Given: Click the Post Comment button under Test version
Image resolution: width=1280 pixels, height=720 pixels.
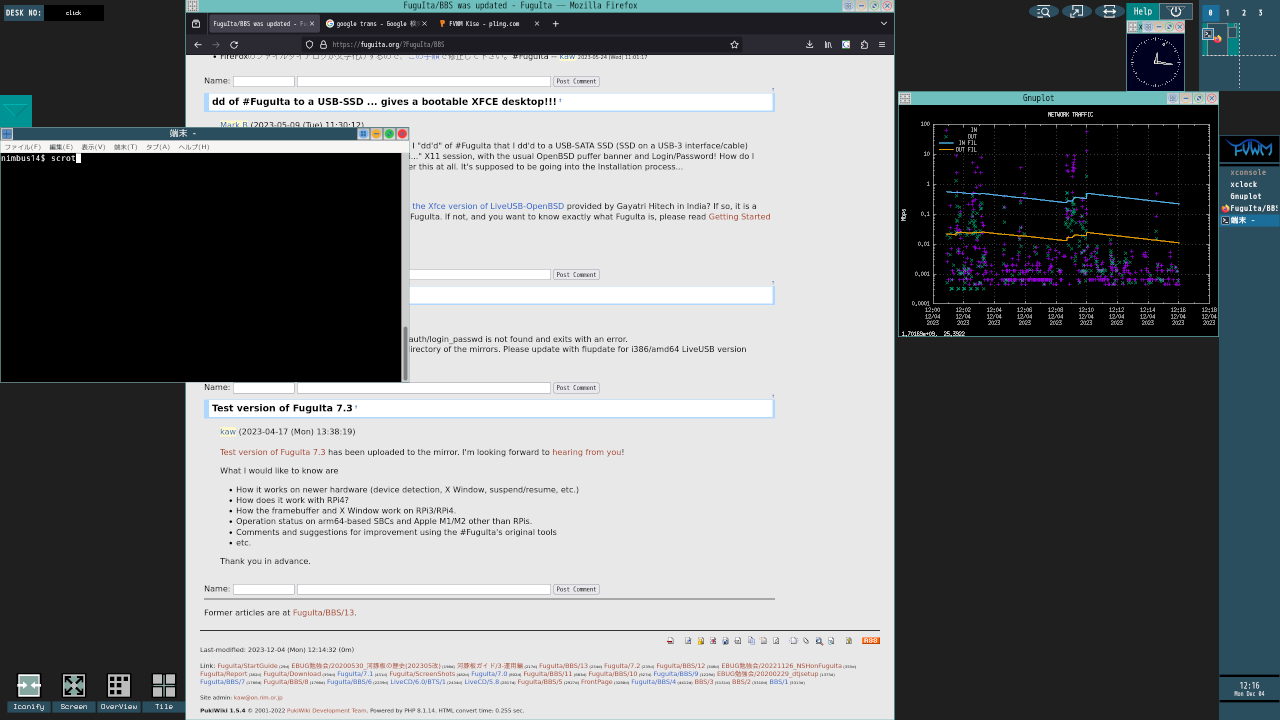Looking at the screenshot, I should click(x=576, y=589).
